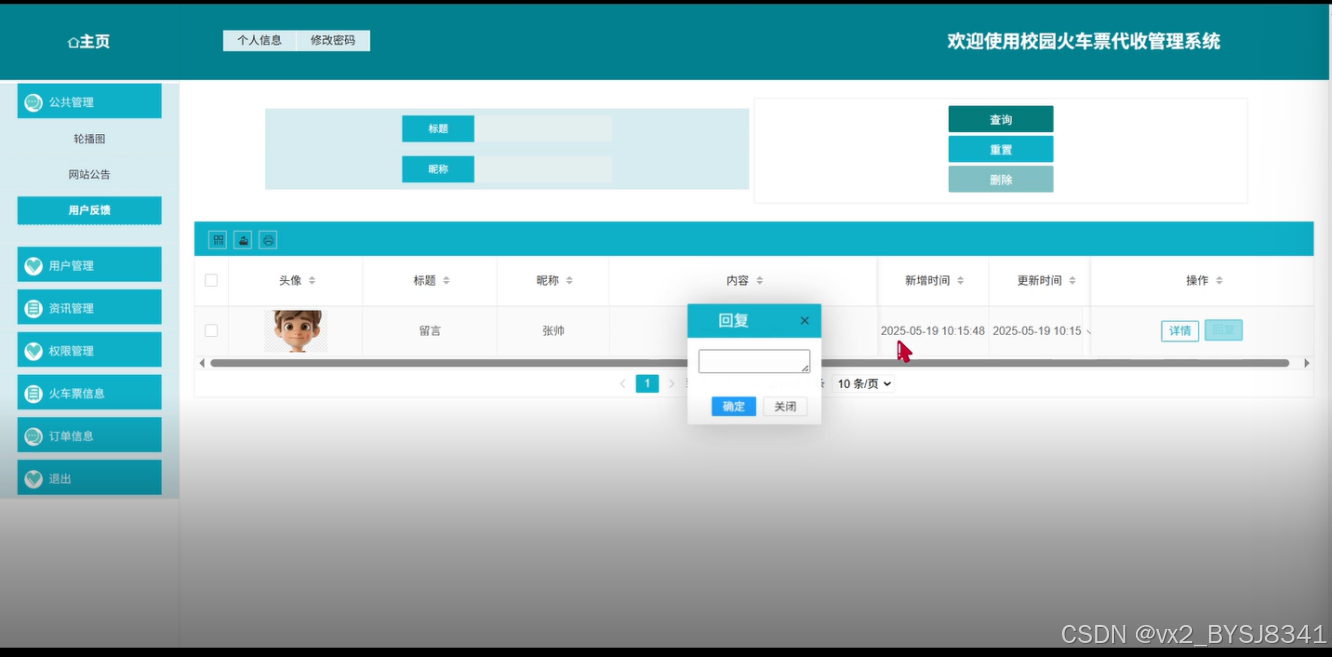Viewport: 1332px width, 657px height.
Task: Click the export icon in table toolbar
Action: (243, 240)
